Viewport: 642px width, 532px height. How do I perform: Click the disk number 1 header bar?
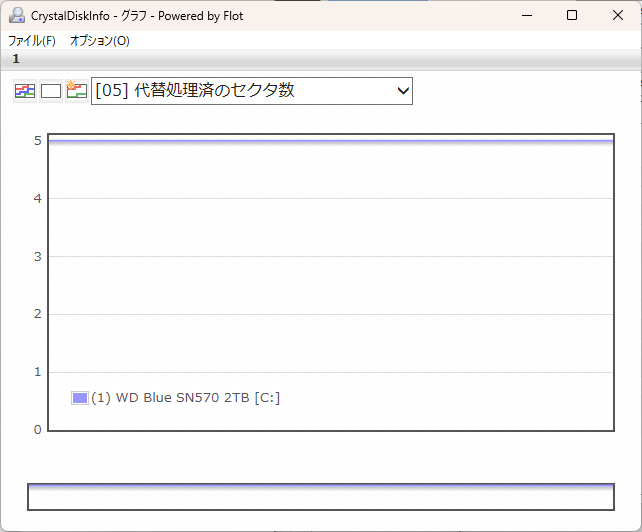[321, 59]
